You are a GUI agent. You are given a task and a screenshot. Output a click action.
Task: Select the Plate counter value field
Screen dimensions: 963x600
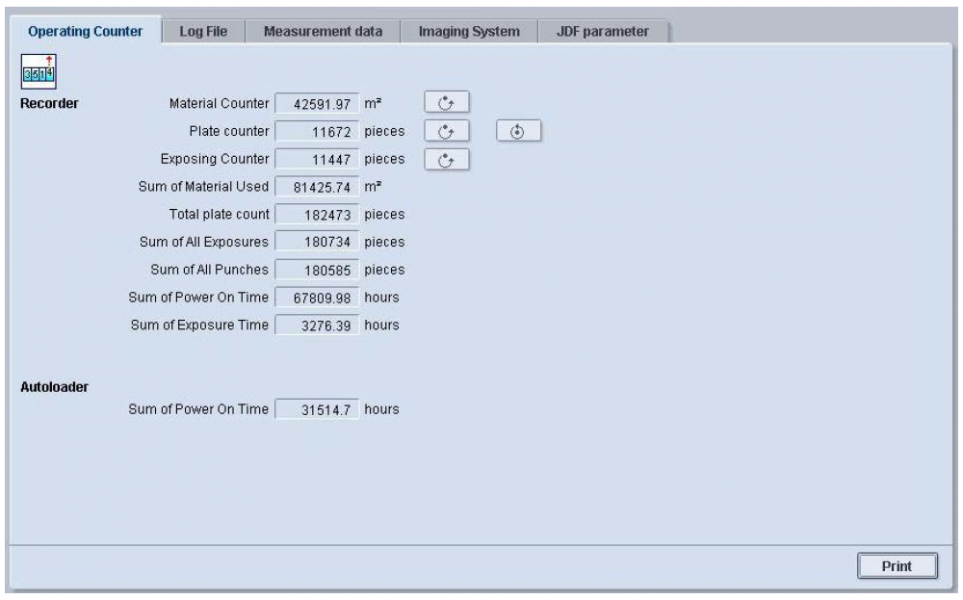[316, 131]
